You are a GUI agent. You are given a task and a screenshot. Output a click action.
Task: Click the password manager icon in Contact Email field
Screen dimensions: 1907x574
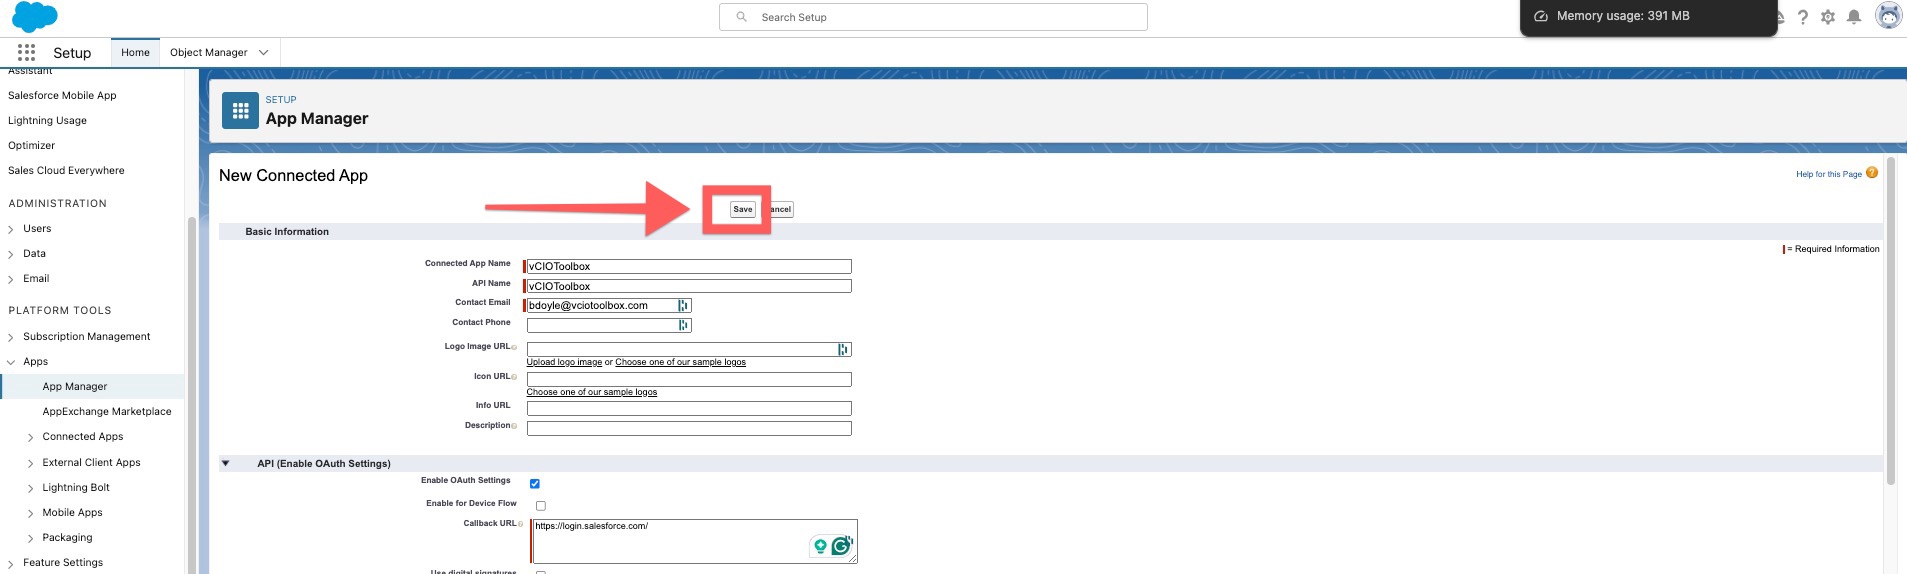[684, 306]
